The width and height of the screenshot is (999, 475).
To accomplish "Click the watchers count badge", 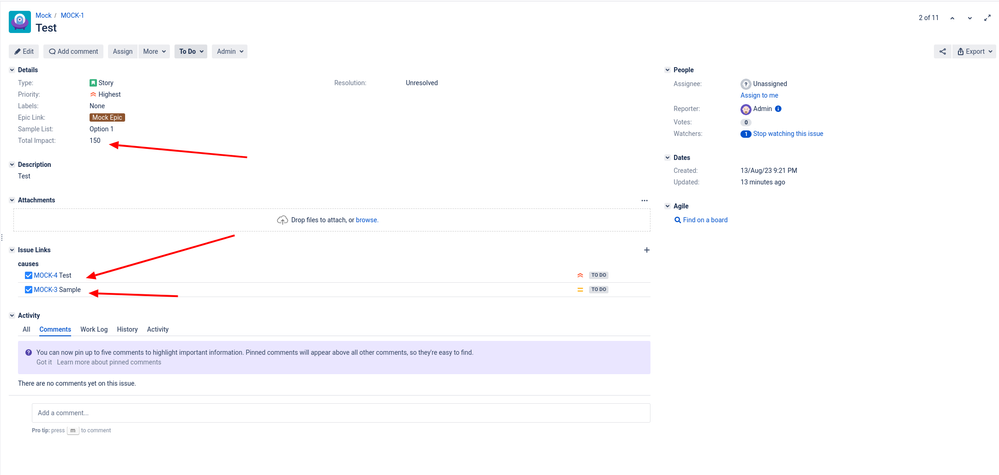I will (745, 134).
